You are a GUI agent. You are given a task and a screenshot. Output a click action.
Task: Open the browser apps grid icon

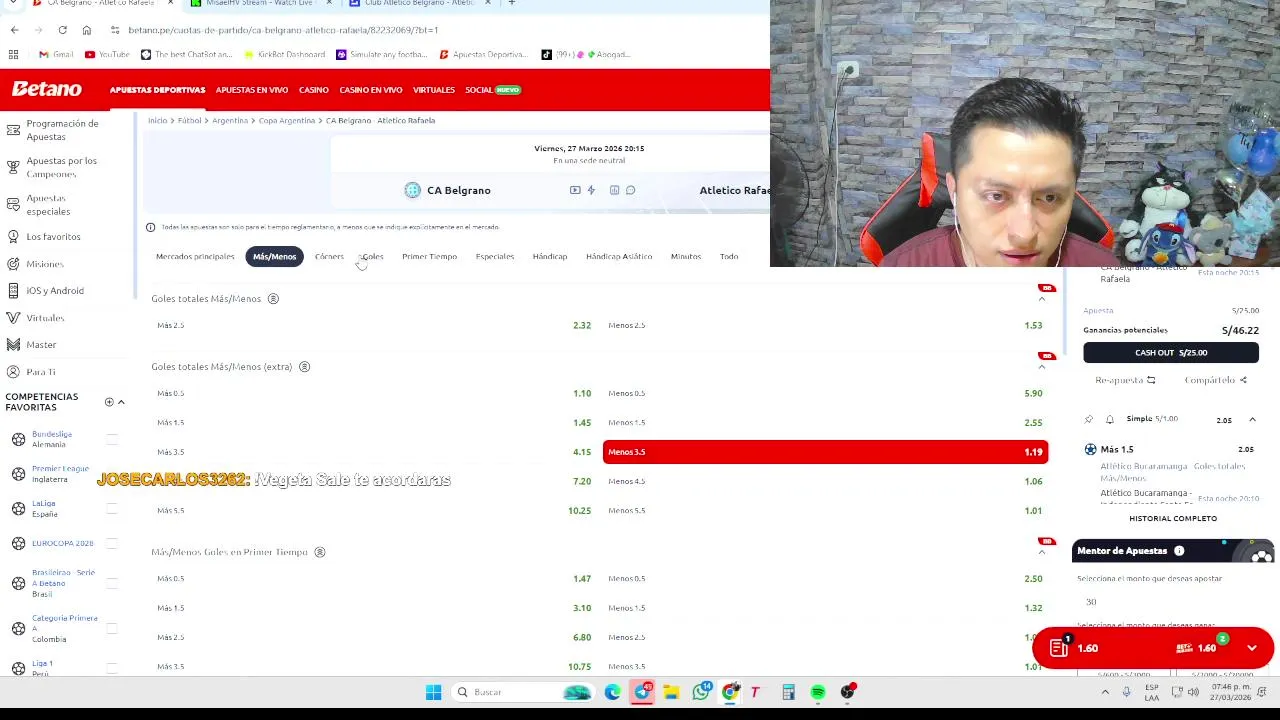13,54
